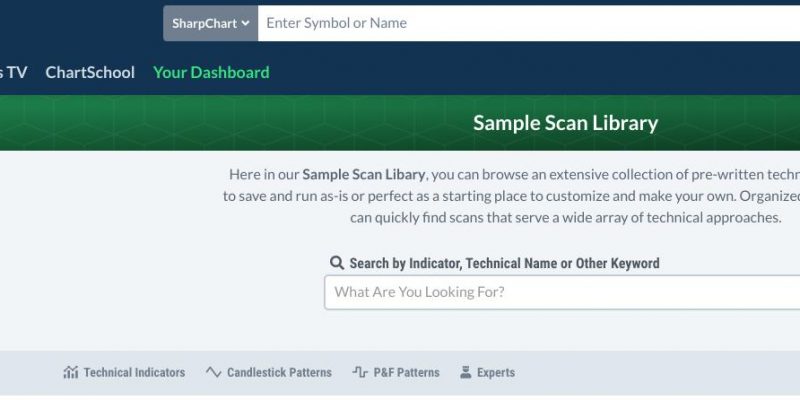
Task: Go to ChartSchool in the nav bar
Action: click(90, 72)
